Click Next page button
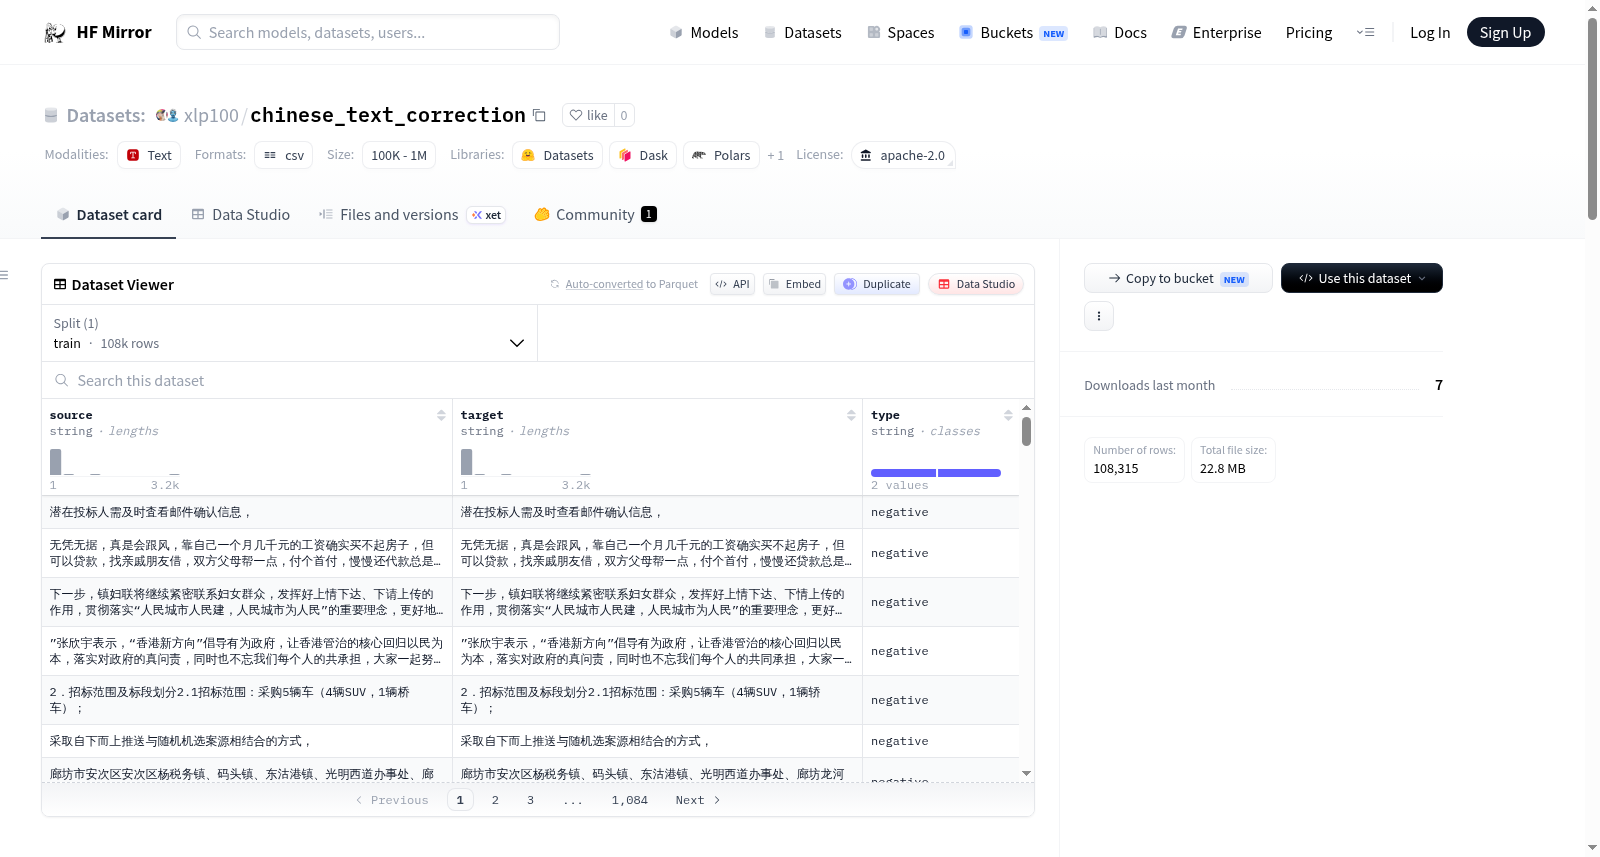Screen dimensions: 1600x857 [x=698, y=800]
